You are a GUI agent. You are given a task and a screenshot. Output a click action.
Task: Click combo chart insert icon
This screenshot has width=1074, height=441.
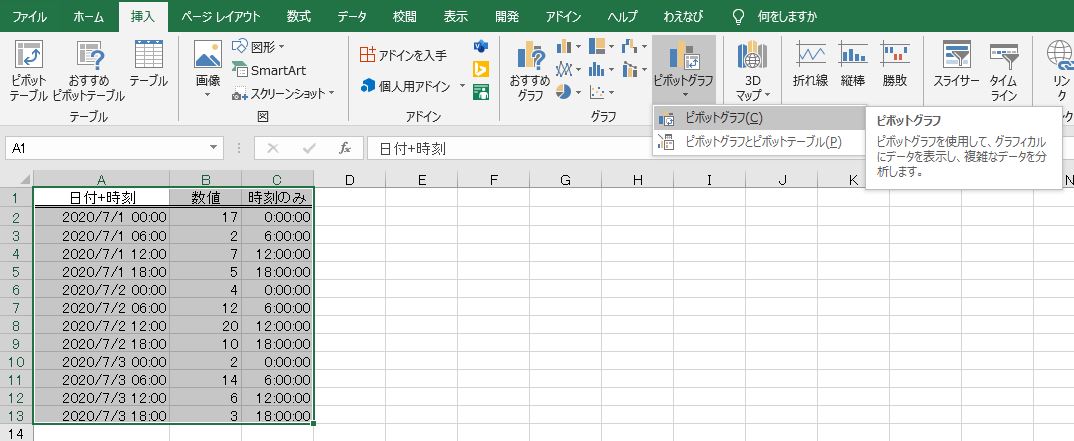coord(629,69)
